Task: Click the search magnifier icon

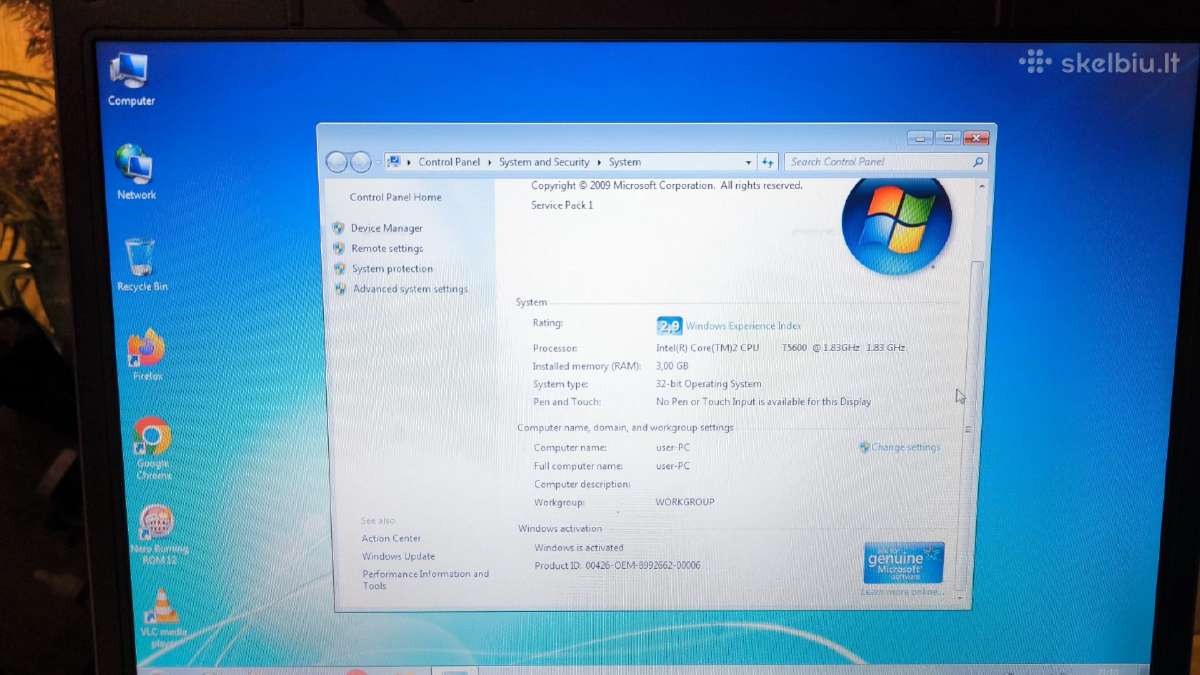Action: pyautogui.click(x=977, y=162)
